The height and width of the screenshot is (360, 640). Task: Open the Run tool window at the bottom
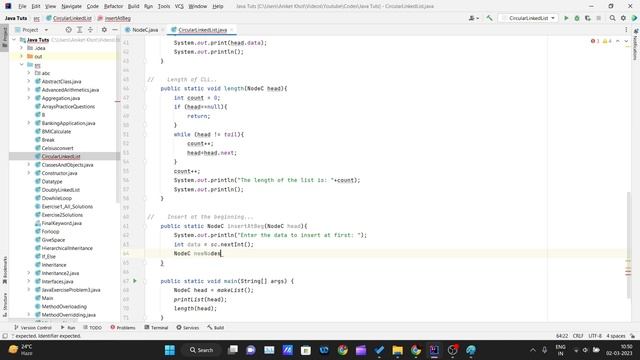point(68,327)
